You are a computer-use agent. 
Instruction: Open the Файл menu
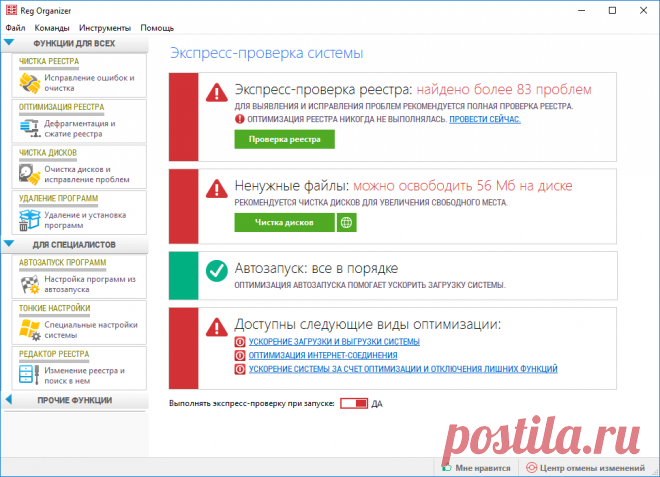tap(15, 28)
